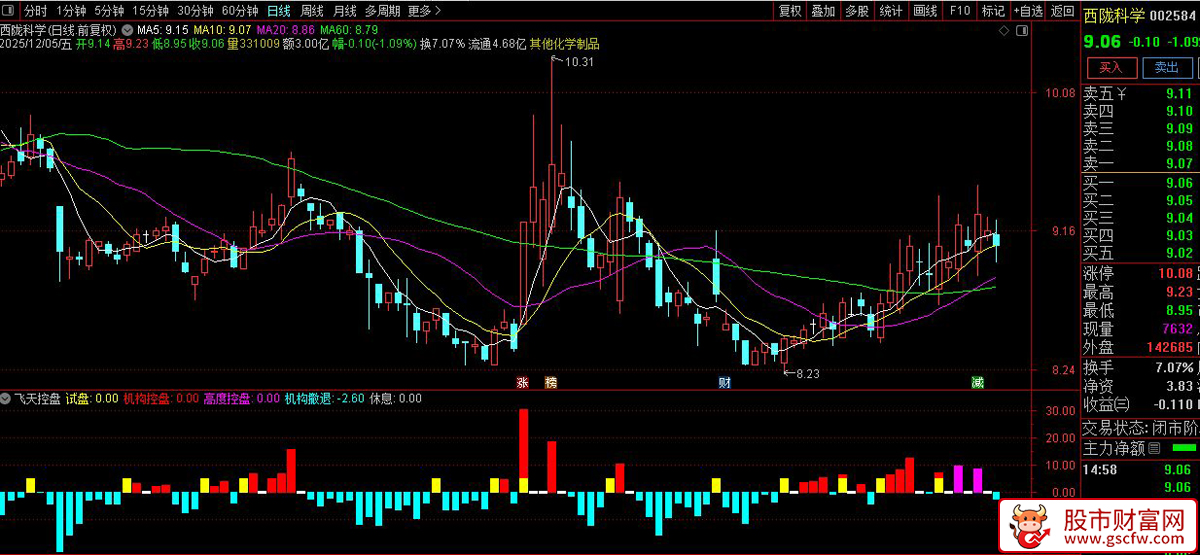
Task: Expand 更多 period options
Action: click(x=424, y=11)
